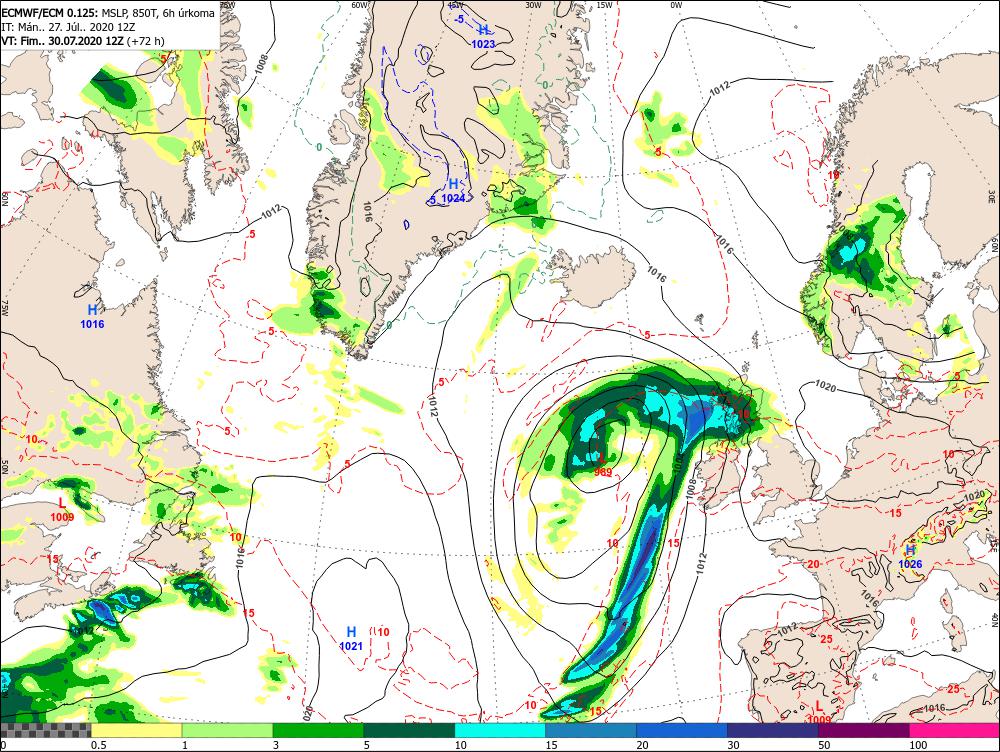Viewport: 1000px width, 752px height.
Task: Click the magenta over-100 legend swatch
Action: (954, 730)
